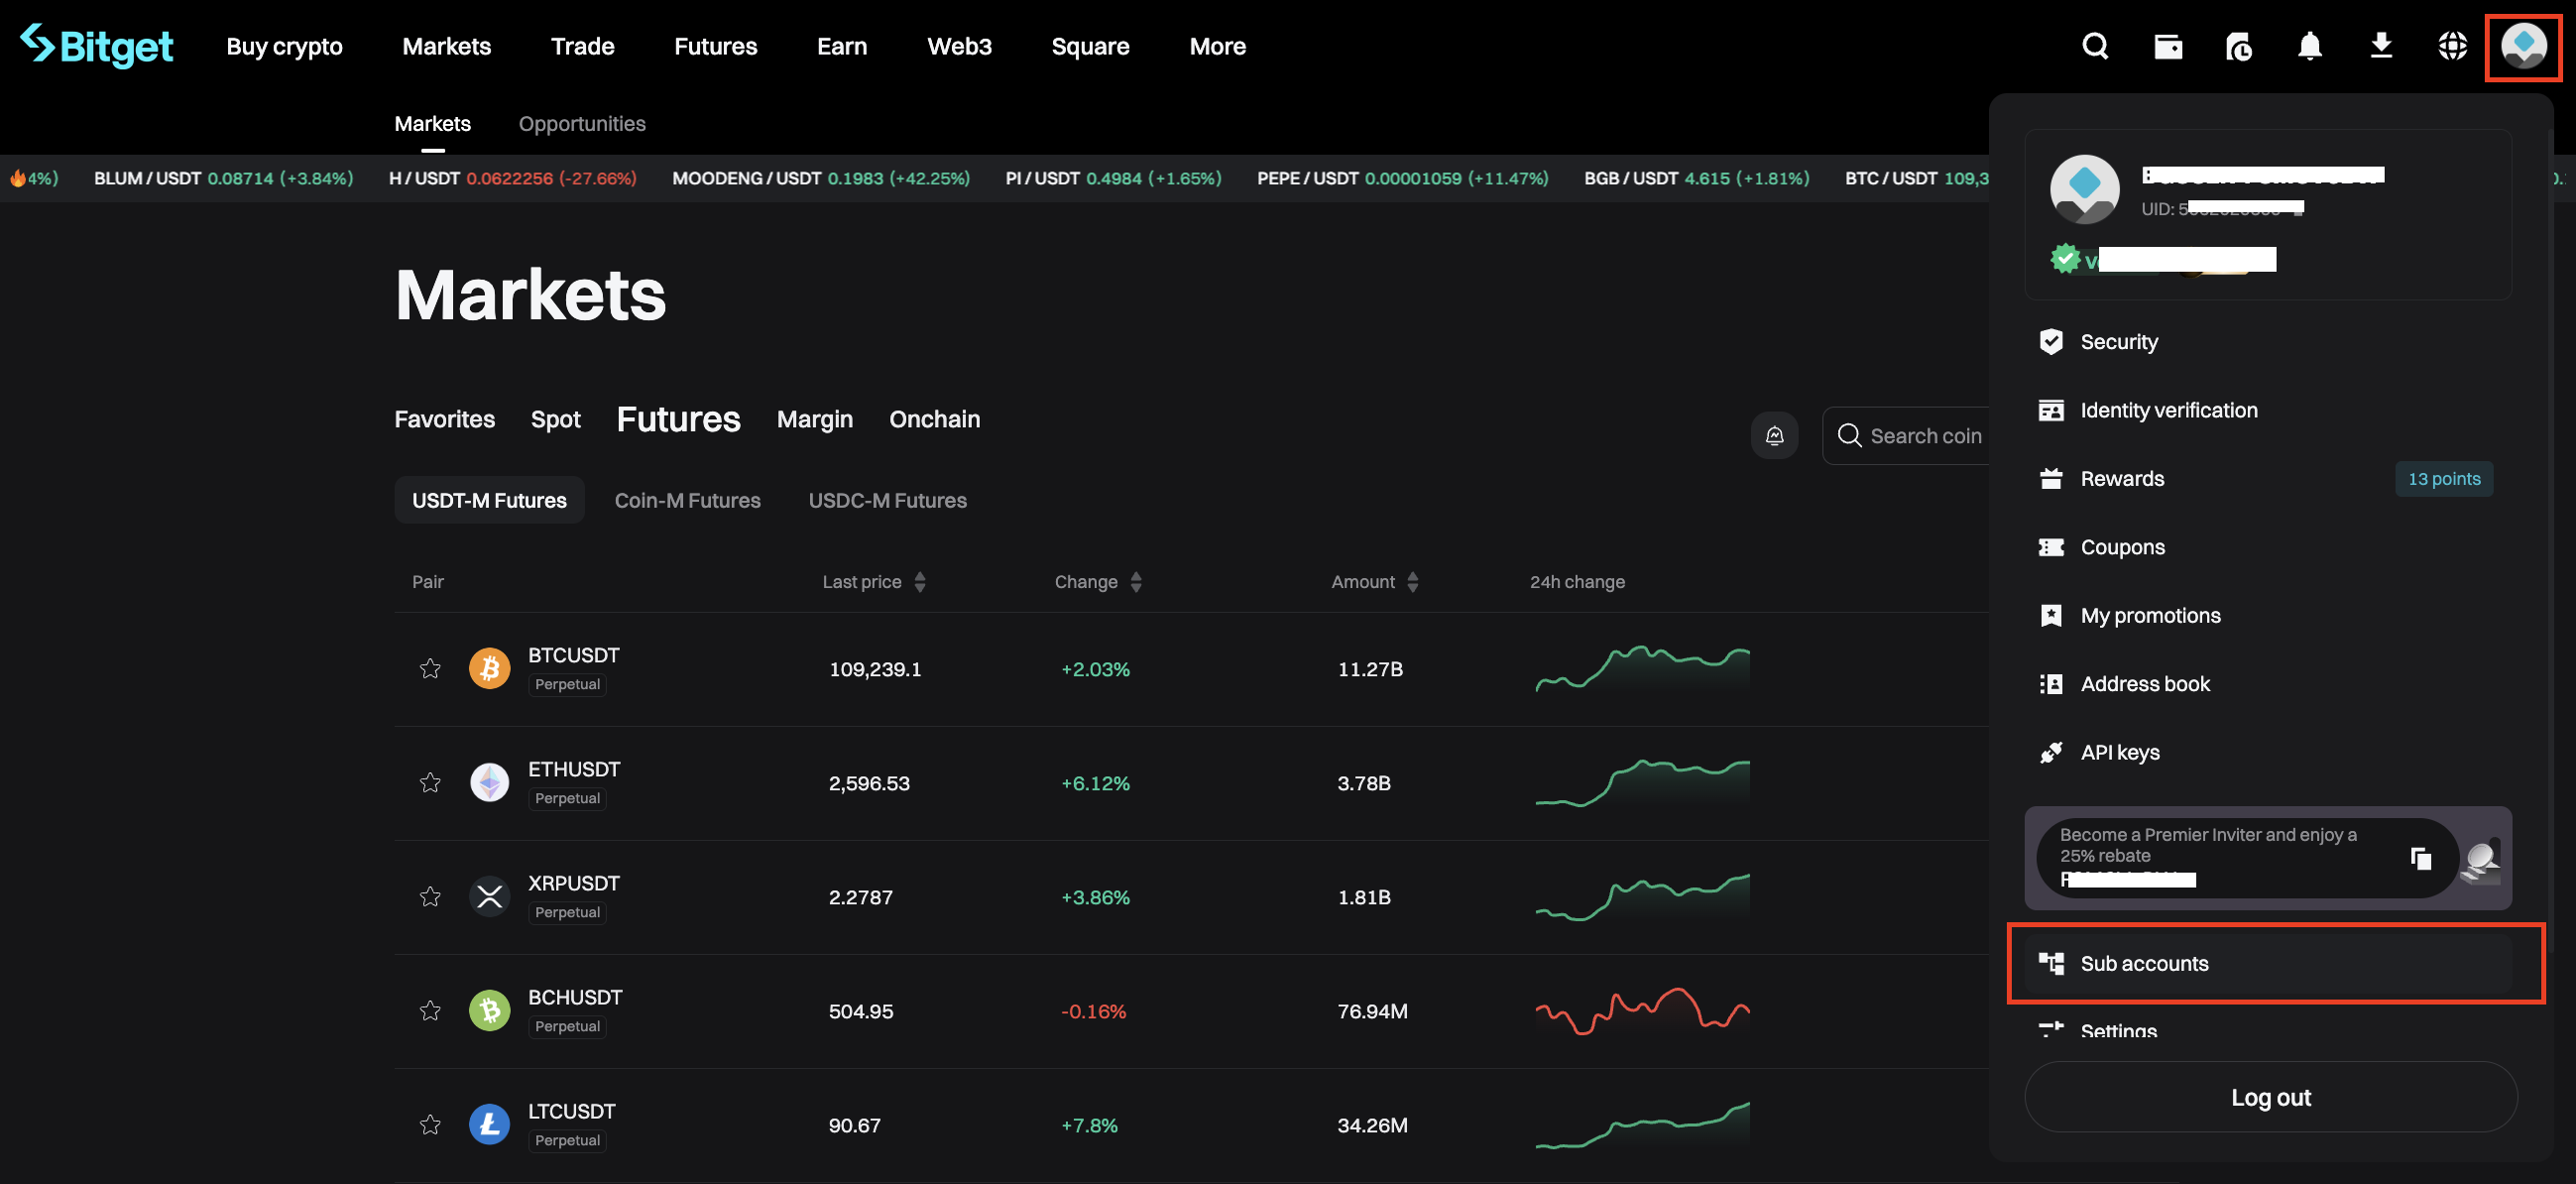Switch to the Margin tab
Image resolution: width=2576 pixels, height=1184 pixels.
tap(814, 420)
